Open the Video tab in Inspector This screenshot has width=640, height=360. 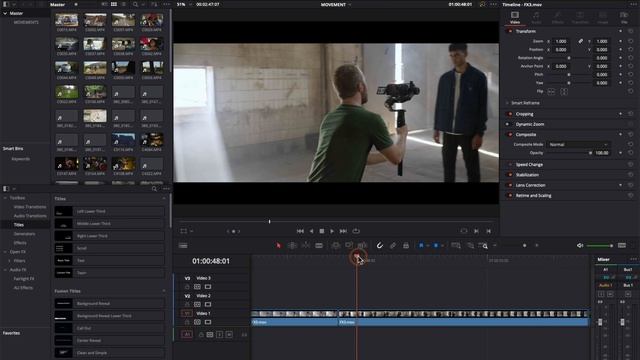(515, 18)
